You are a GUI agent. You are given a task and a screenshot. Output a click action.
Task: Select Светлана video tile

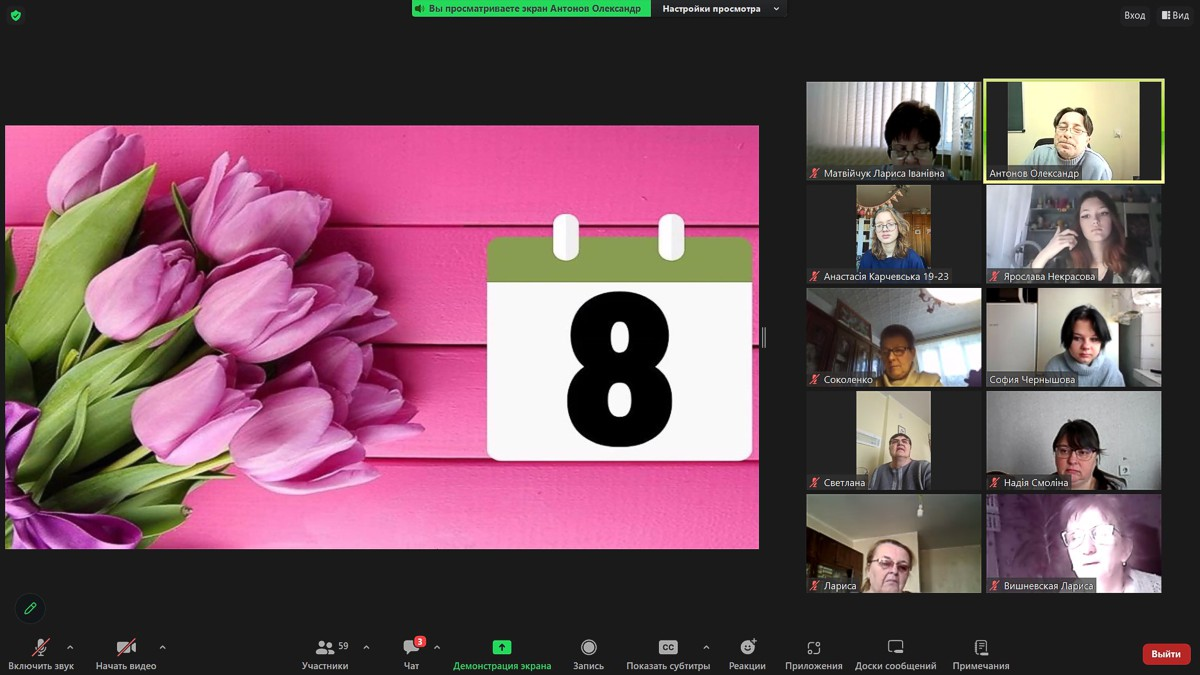coord(894,440)
